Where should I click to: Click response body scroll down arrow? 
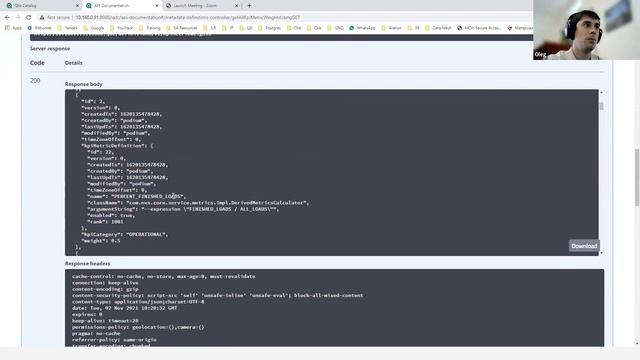[601, 253]
